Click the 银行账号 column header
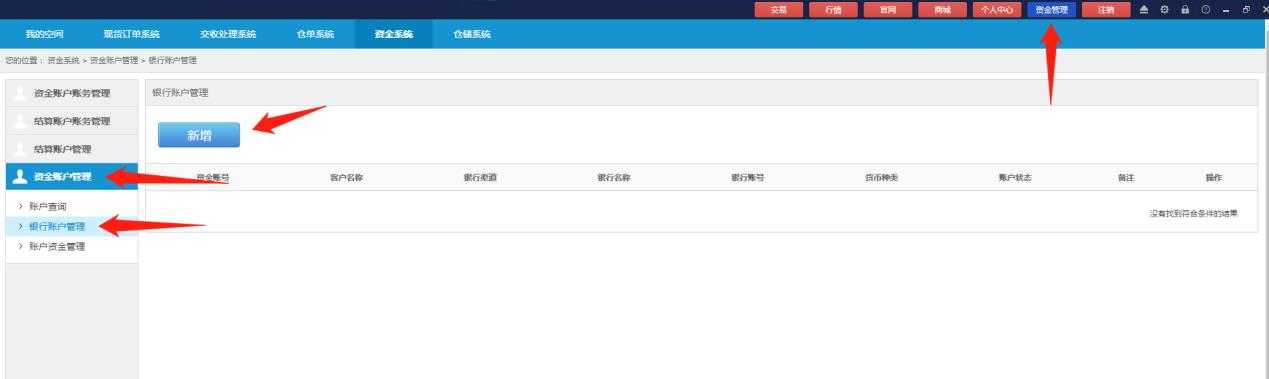Image resolution: width=1269 pixels, height=379 pixels. pos(748,178)
